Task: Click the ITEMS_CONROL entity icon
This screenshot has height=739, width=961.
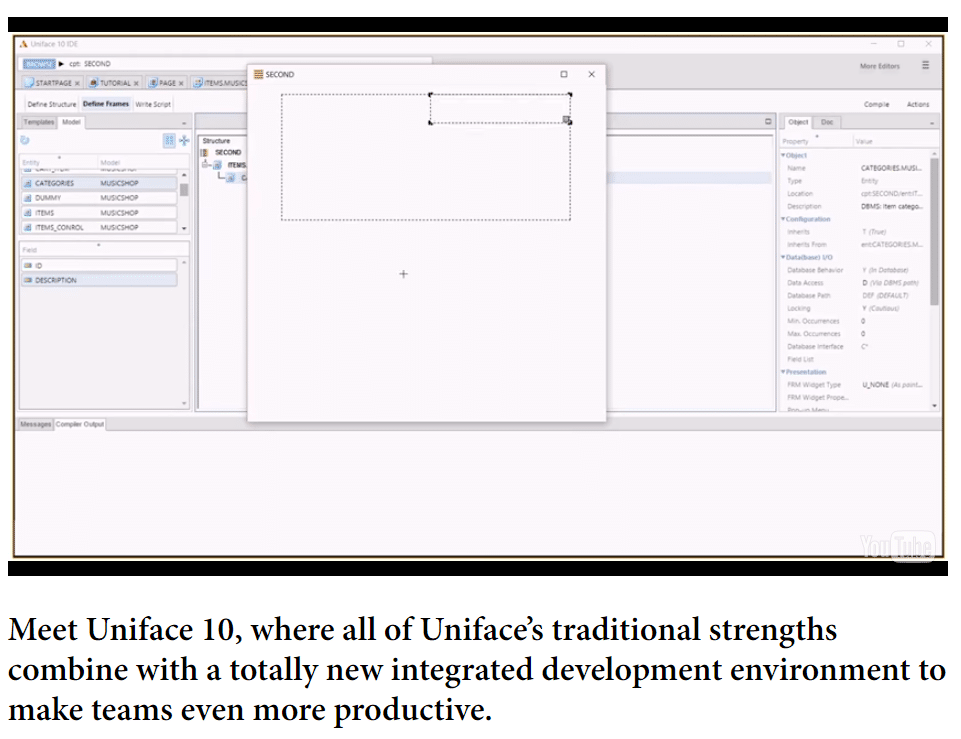Action: pyautogui.click(x=28, y=227)
